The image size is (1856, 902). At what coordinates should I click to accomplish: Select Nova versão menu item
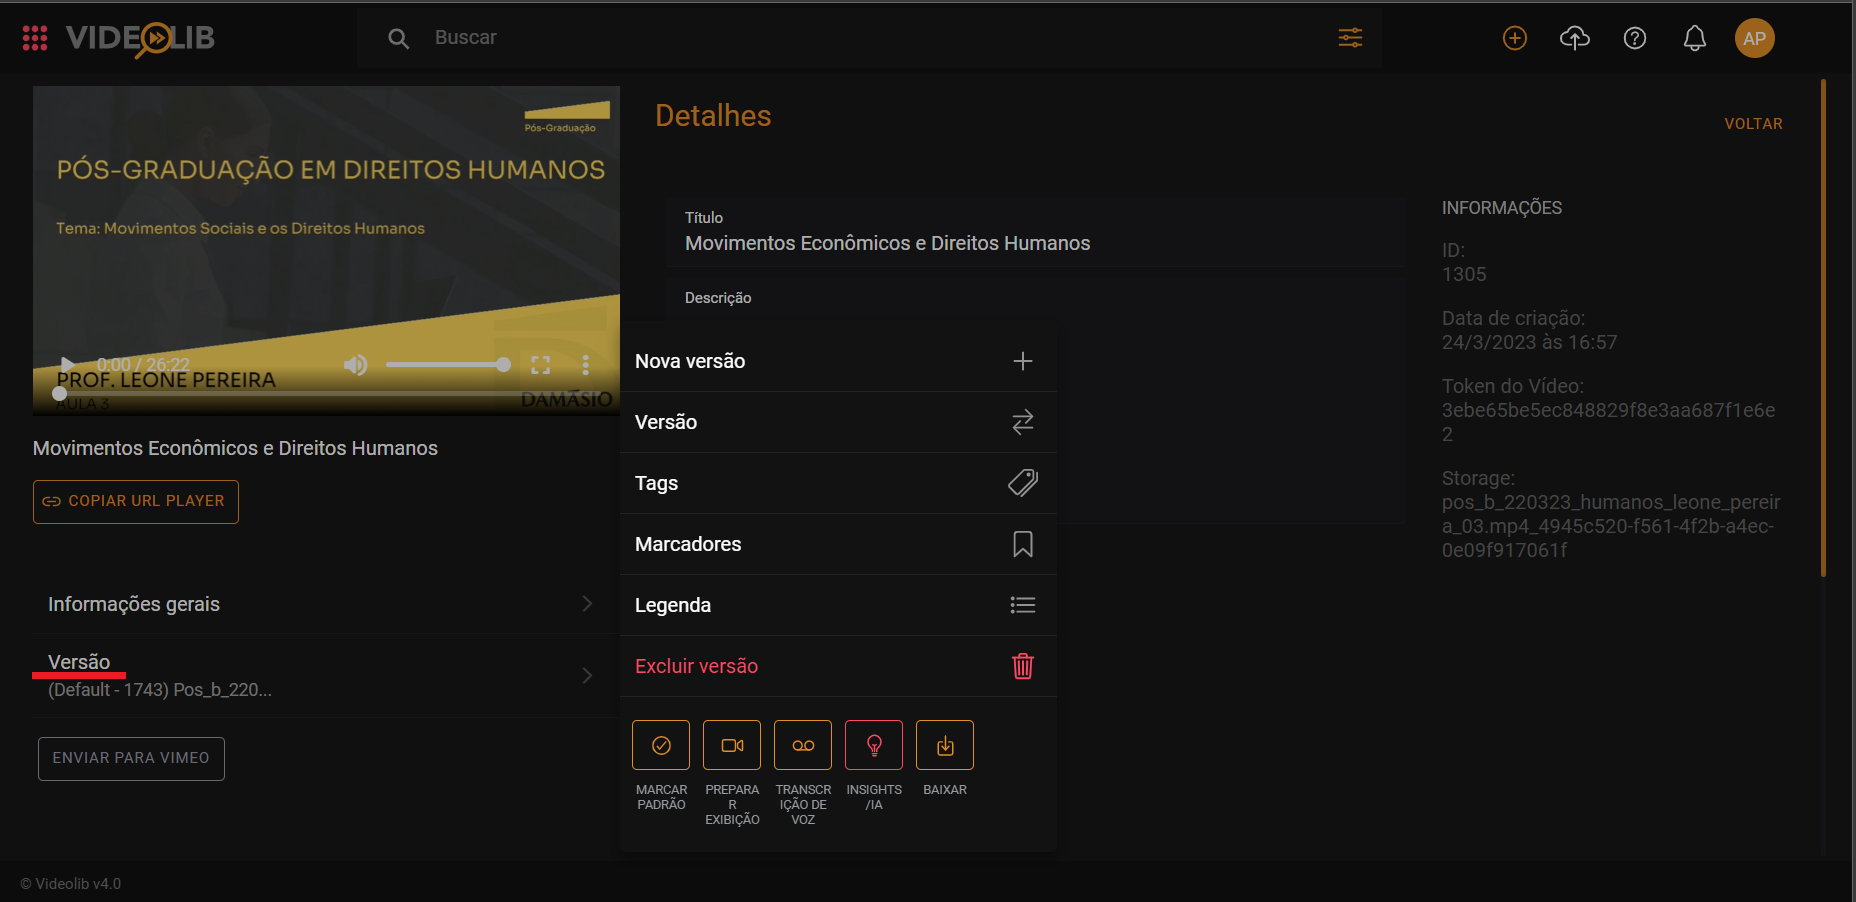838,361
